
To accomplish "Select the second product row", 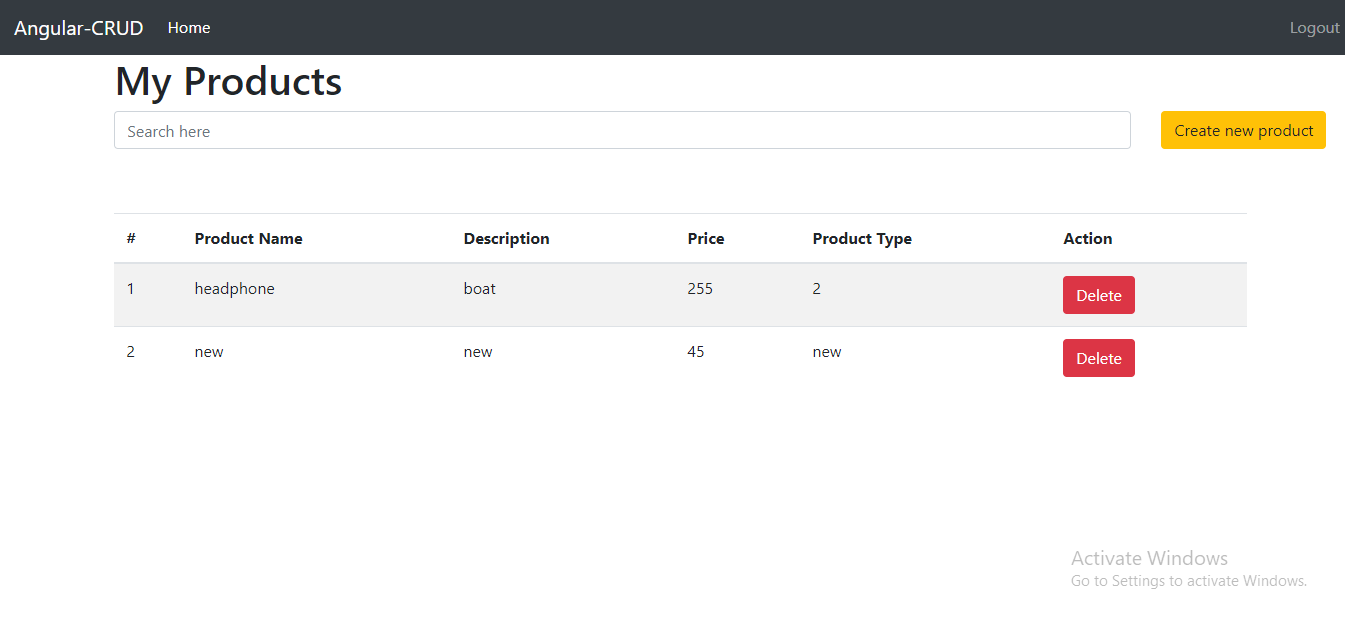I will (600, 358).
